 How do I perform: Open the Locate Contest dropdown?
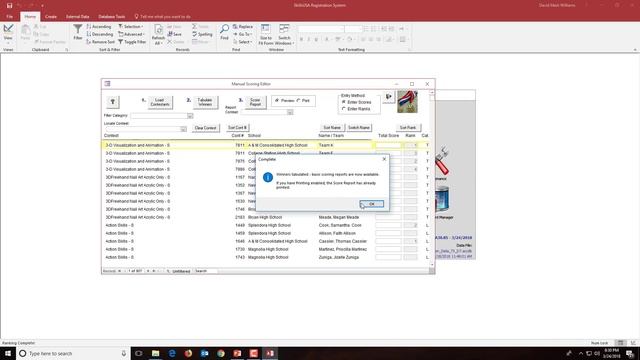pyautogui.click(x=184, y=129)
